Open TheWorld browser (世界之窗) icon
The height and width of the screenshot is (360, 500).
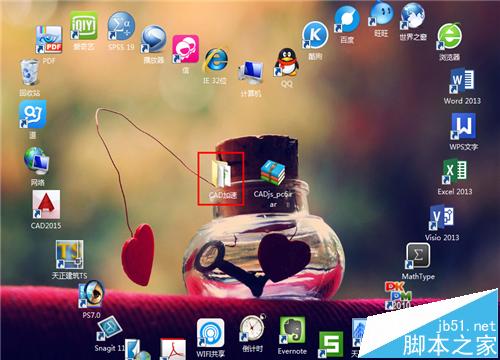[x=413, y=16]
